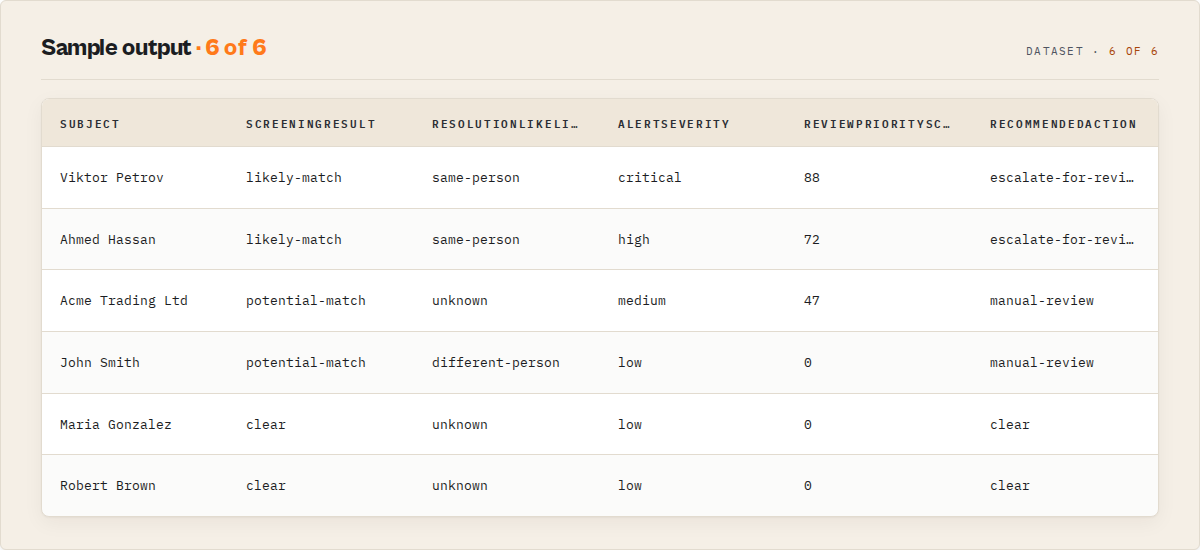The height and width of the screenshot is (550, 1200).
Task: Click the truncated RESOLUTIONLIKELI… column header
Action: pyautogui.click(x=506, y=124)
